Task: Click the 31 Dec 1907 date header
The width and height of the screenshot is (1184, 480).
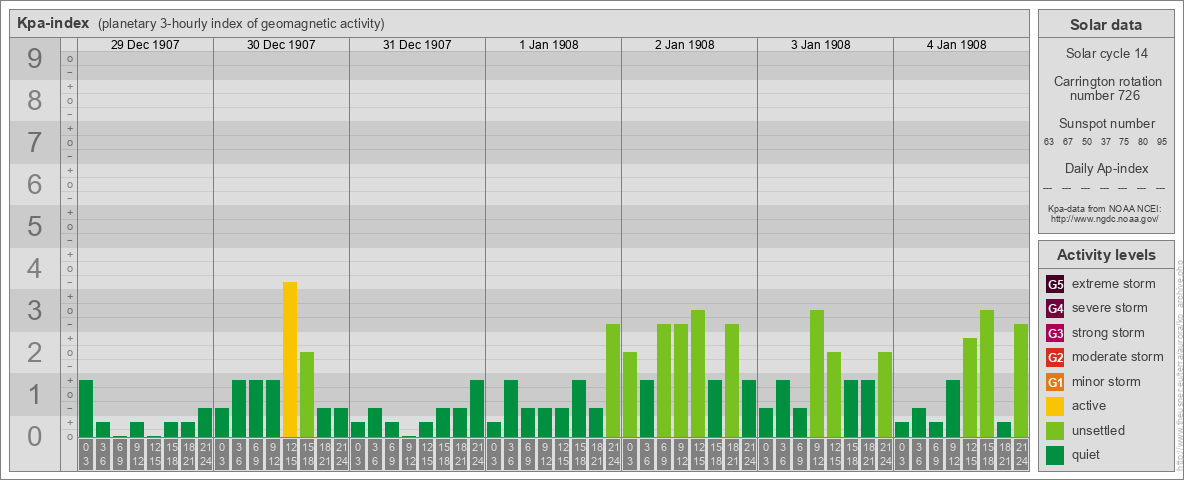Action: pyautogui.click(x=417, y=45)
